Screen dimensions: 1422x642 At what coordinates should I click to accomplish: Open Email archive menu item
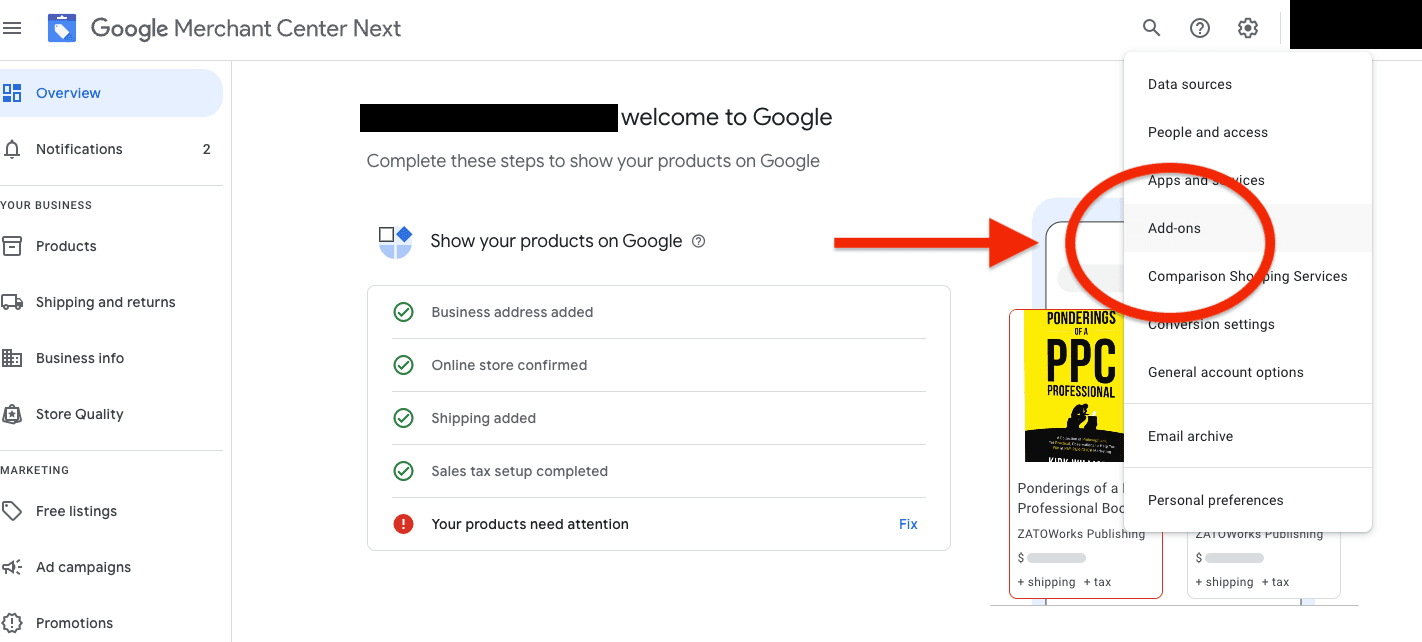(x=1190, y=436)
